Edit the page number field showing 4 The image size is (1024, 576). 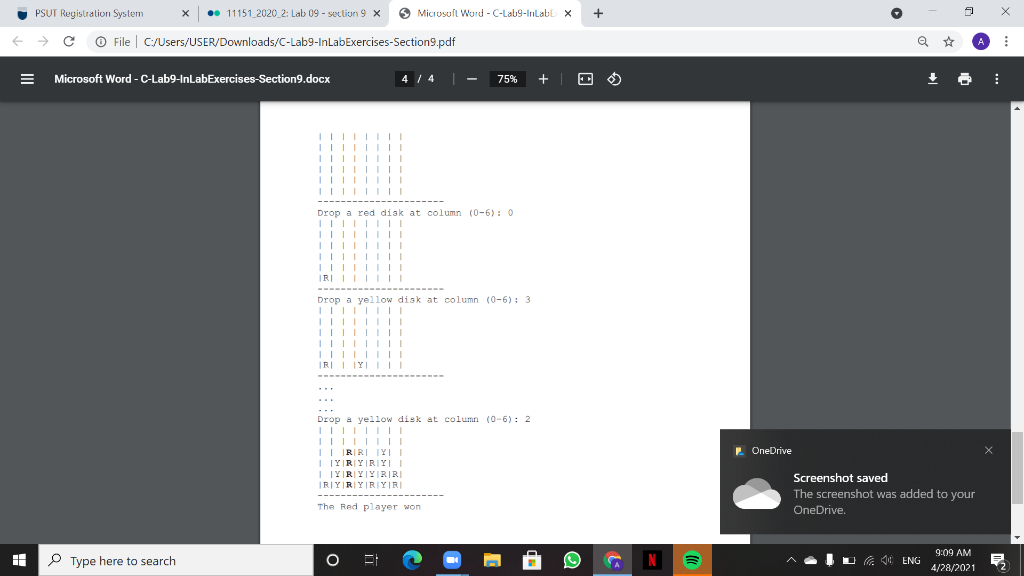[404, 79]
